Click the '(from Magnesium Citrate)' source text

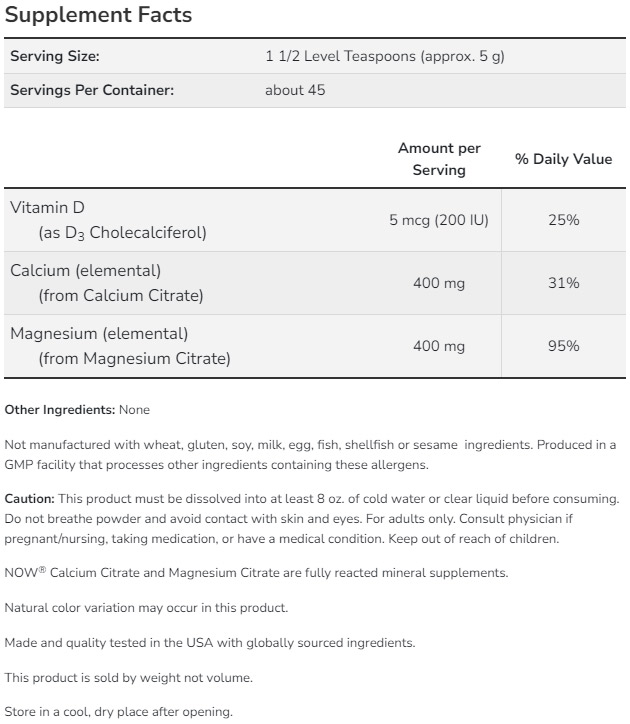pos(134,358)
